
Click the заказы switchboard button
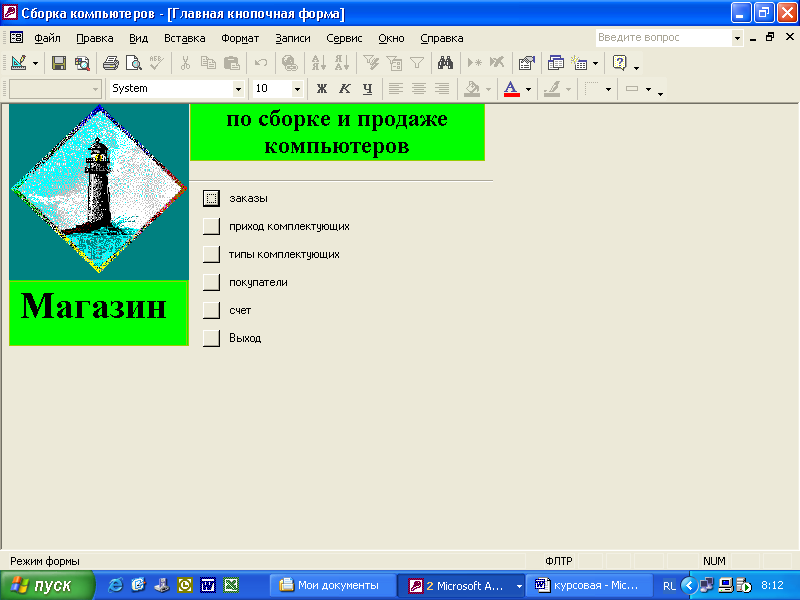211,198
